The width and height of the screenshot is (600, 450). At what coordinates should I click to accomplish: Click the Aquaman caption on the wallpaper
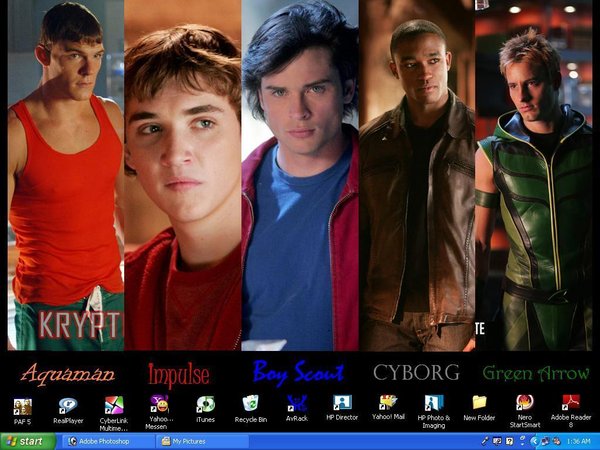click(x=68, y=373)
